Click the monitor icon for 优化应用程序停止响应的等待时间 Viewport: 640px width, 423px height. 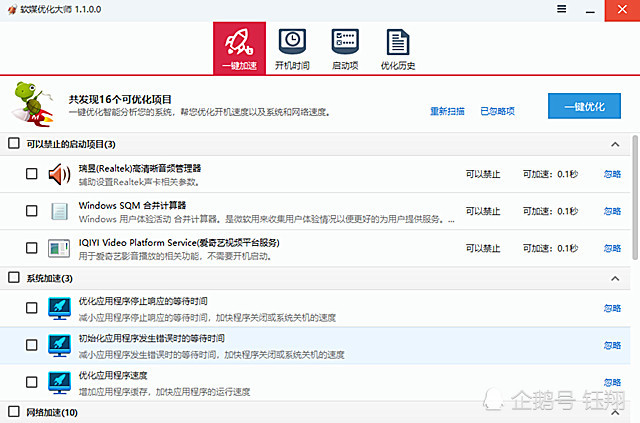pos(60,308)
